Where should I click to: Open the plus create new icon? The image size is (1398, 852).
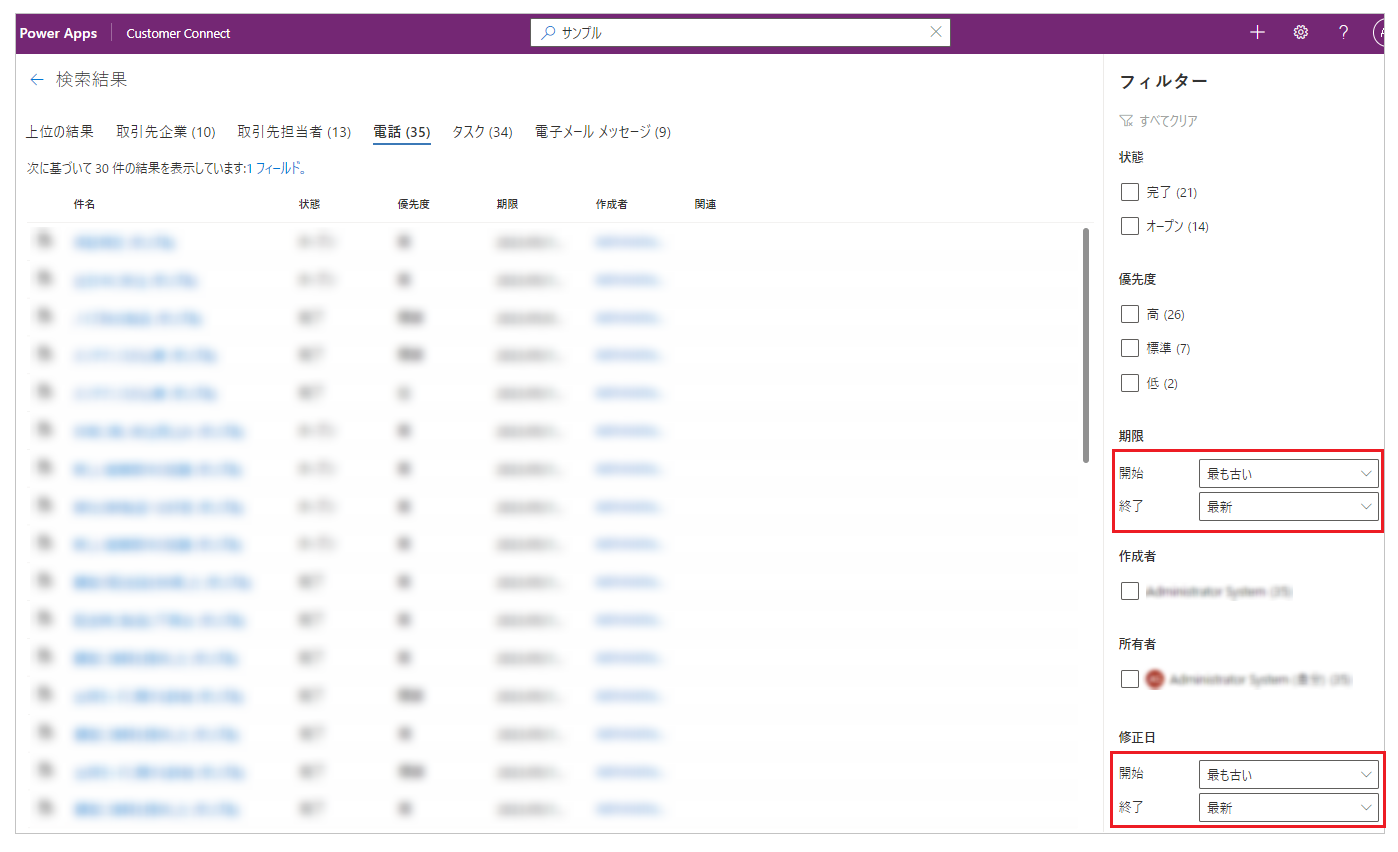(x=1257, y=32)
